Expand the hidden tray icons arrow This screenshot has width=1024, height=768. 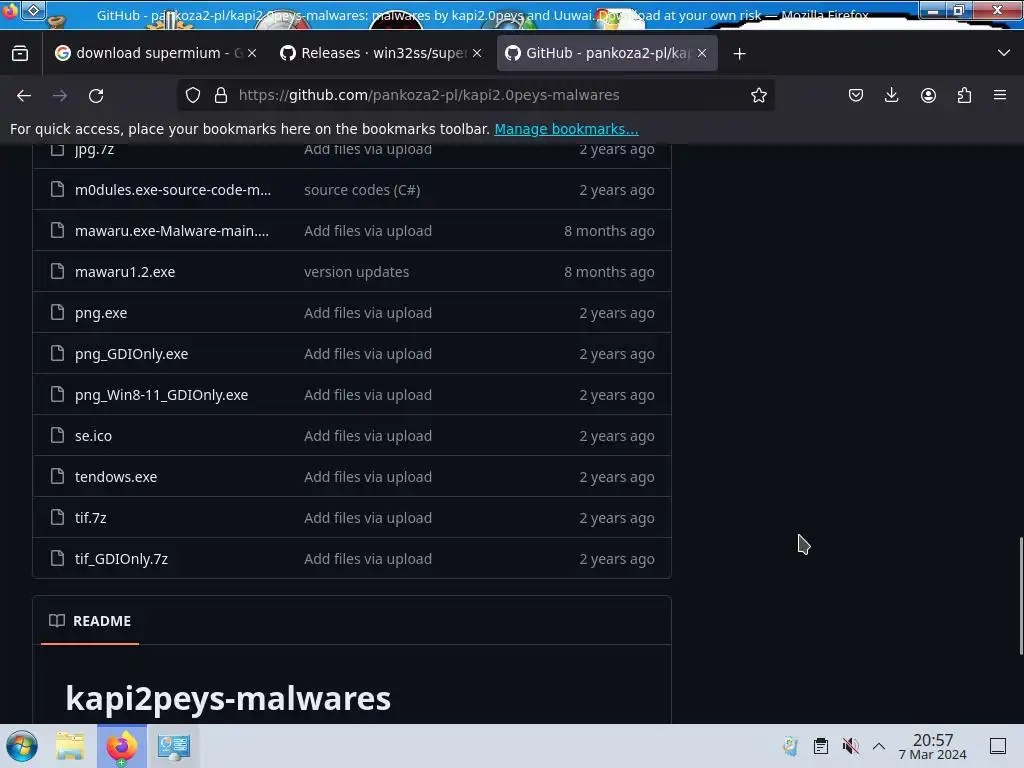coord(879,746)
